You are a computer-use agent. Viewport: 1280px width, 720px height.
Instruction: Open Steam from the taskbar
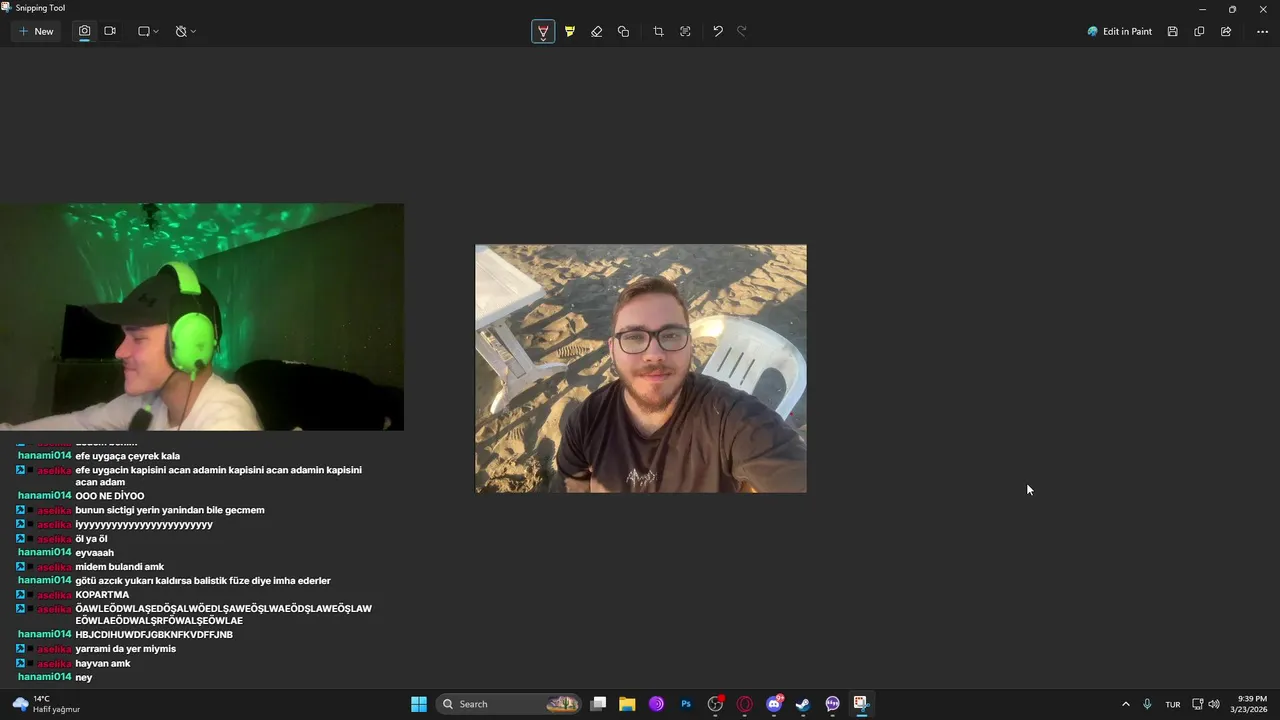(x=803, y=704)
